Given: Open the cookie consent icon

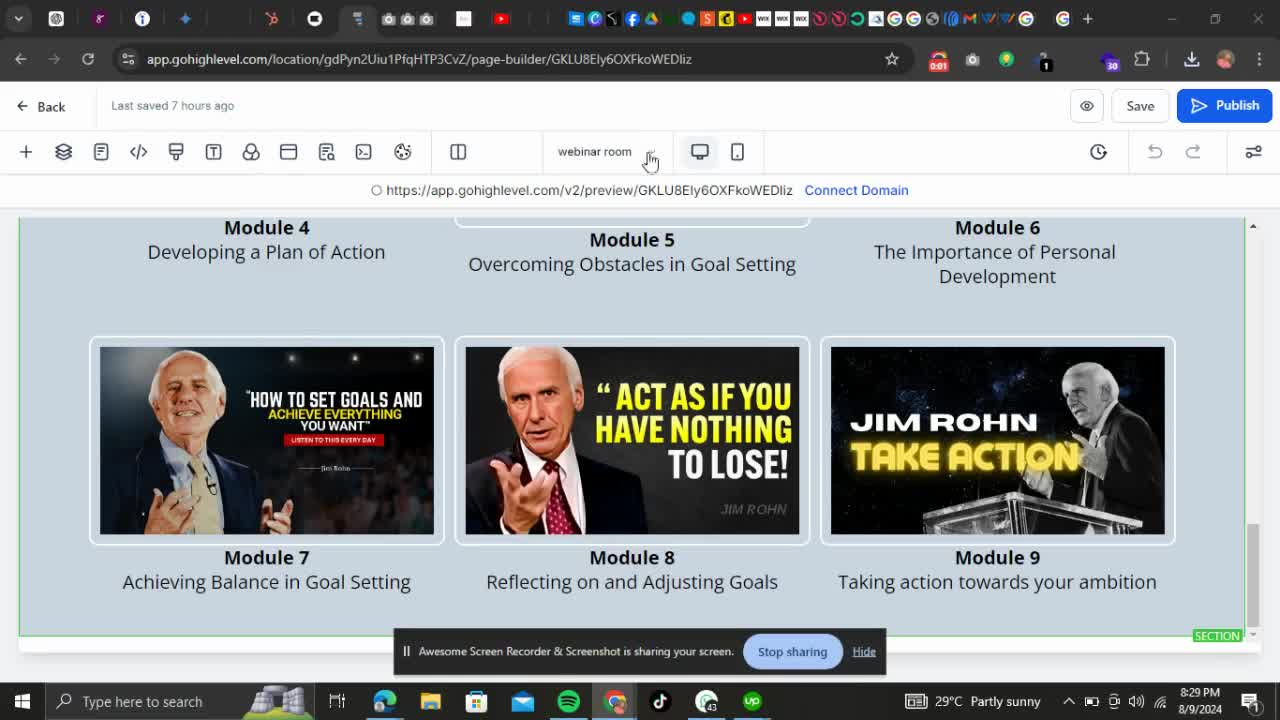Looking at the screenshot, I should coord(402,152).
